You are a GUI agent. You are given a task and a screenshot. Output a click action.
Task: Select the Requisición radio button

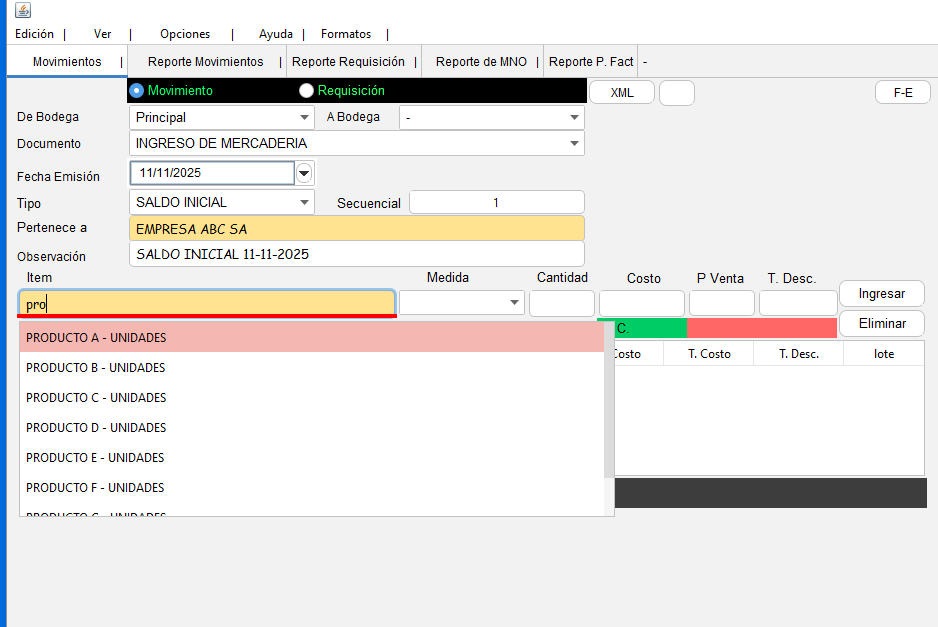[x=307, y=91]
